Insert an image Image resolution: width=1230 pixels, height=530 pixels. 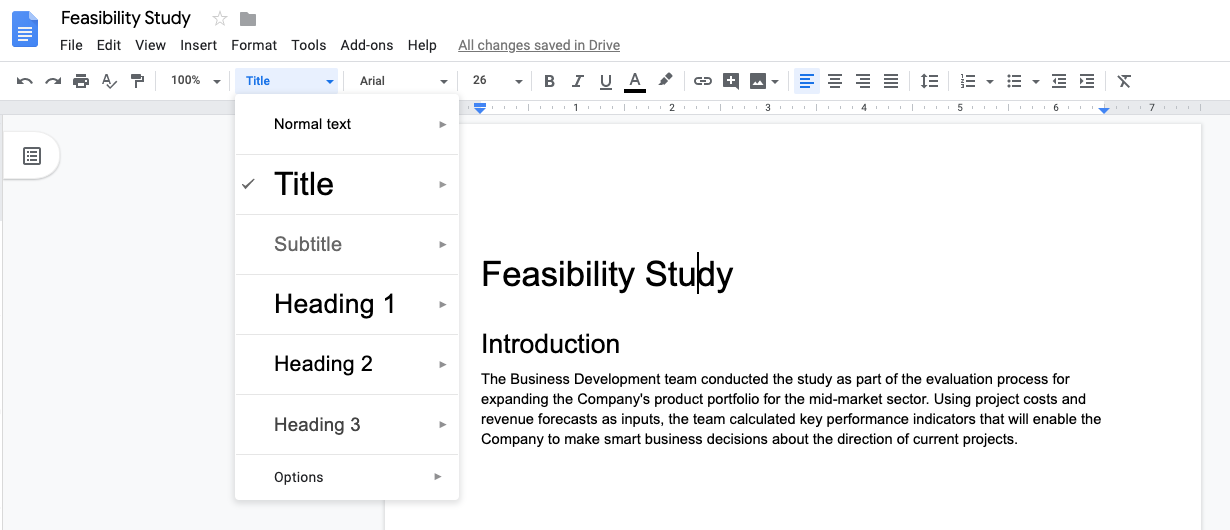pos(758,81)
